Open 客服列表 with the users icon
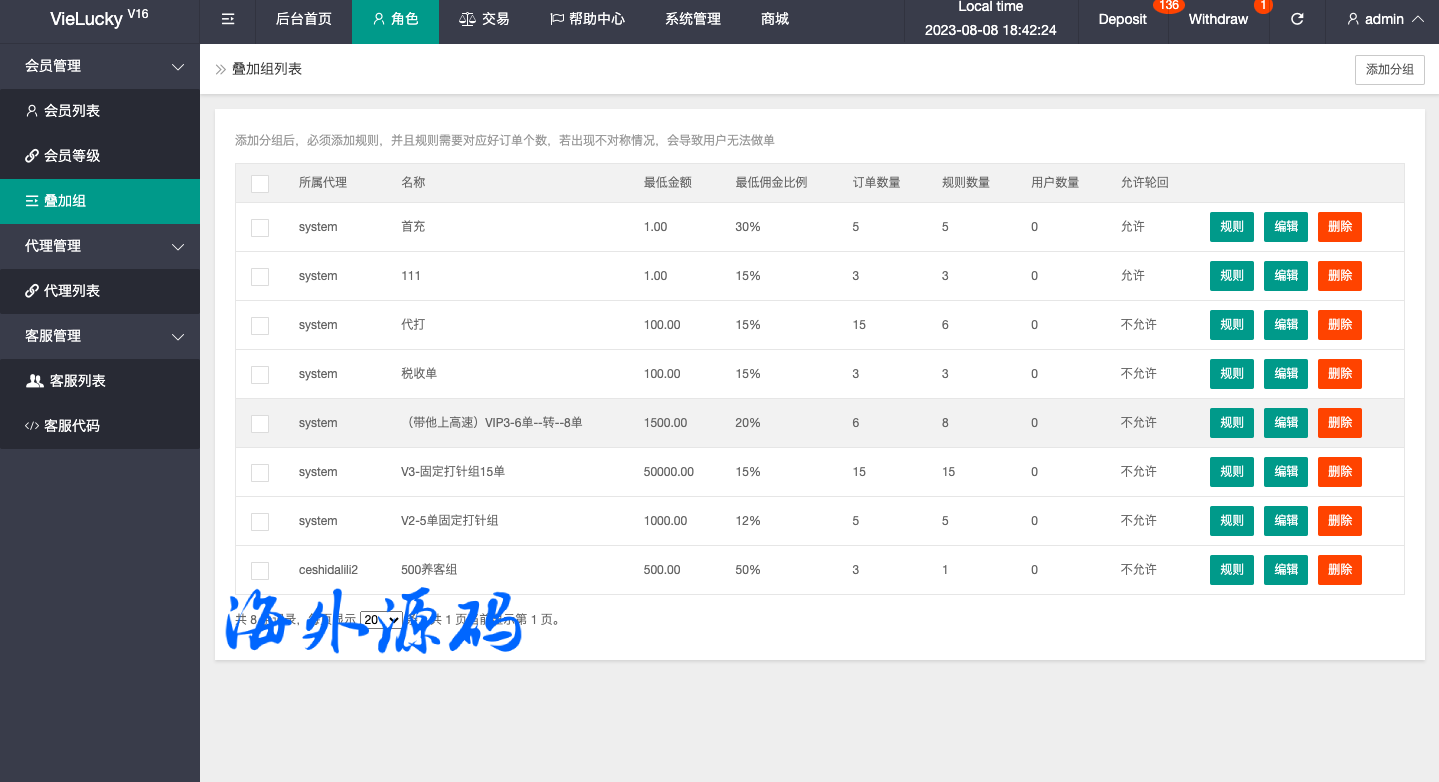1439x782 pixels. (x=66, y=381)
